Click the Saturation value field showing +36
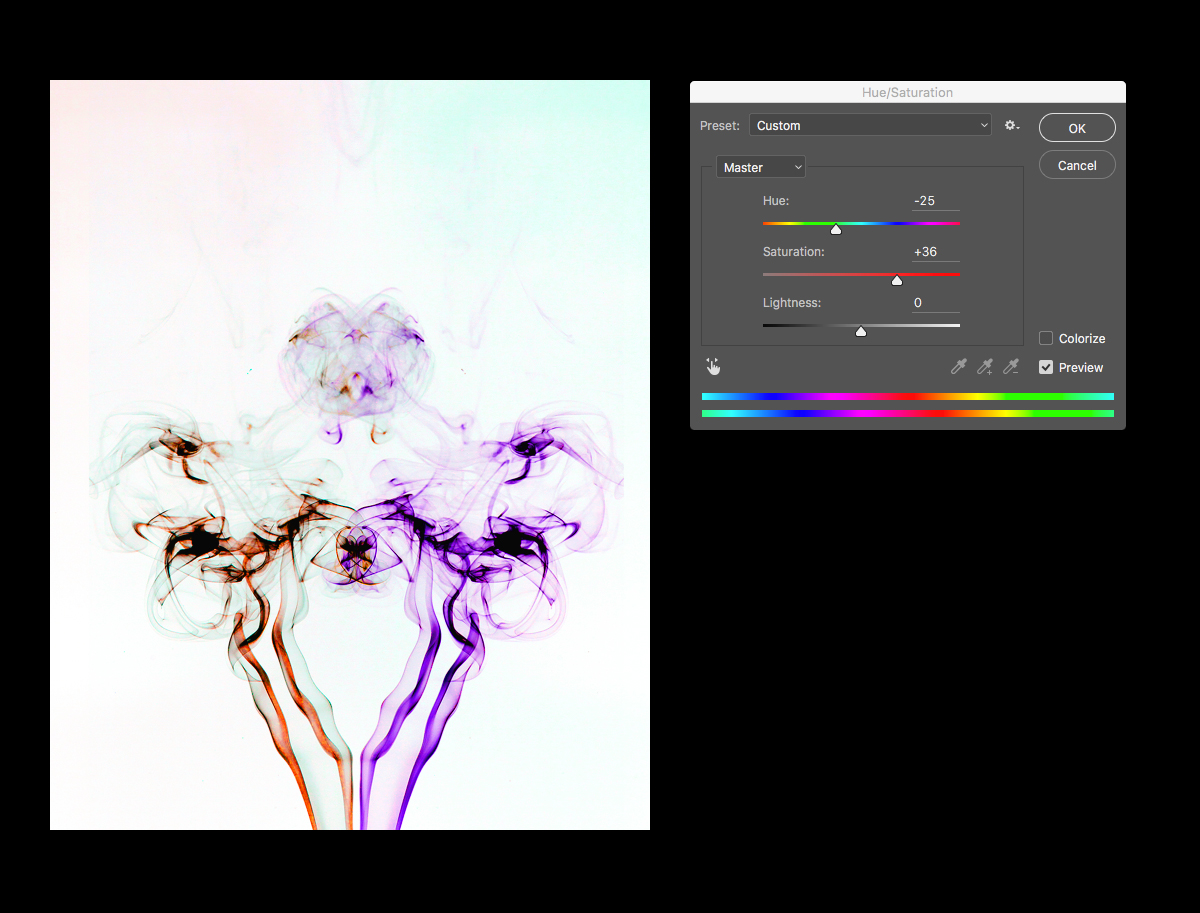The width and height of the screenshot is (1200, 913). pyautogui.click(x=936, y=252)
